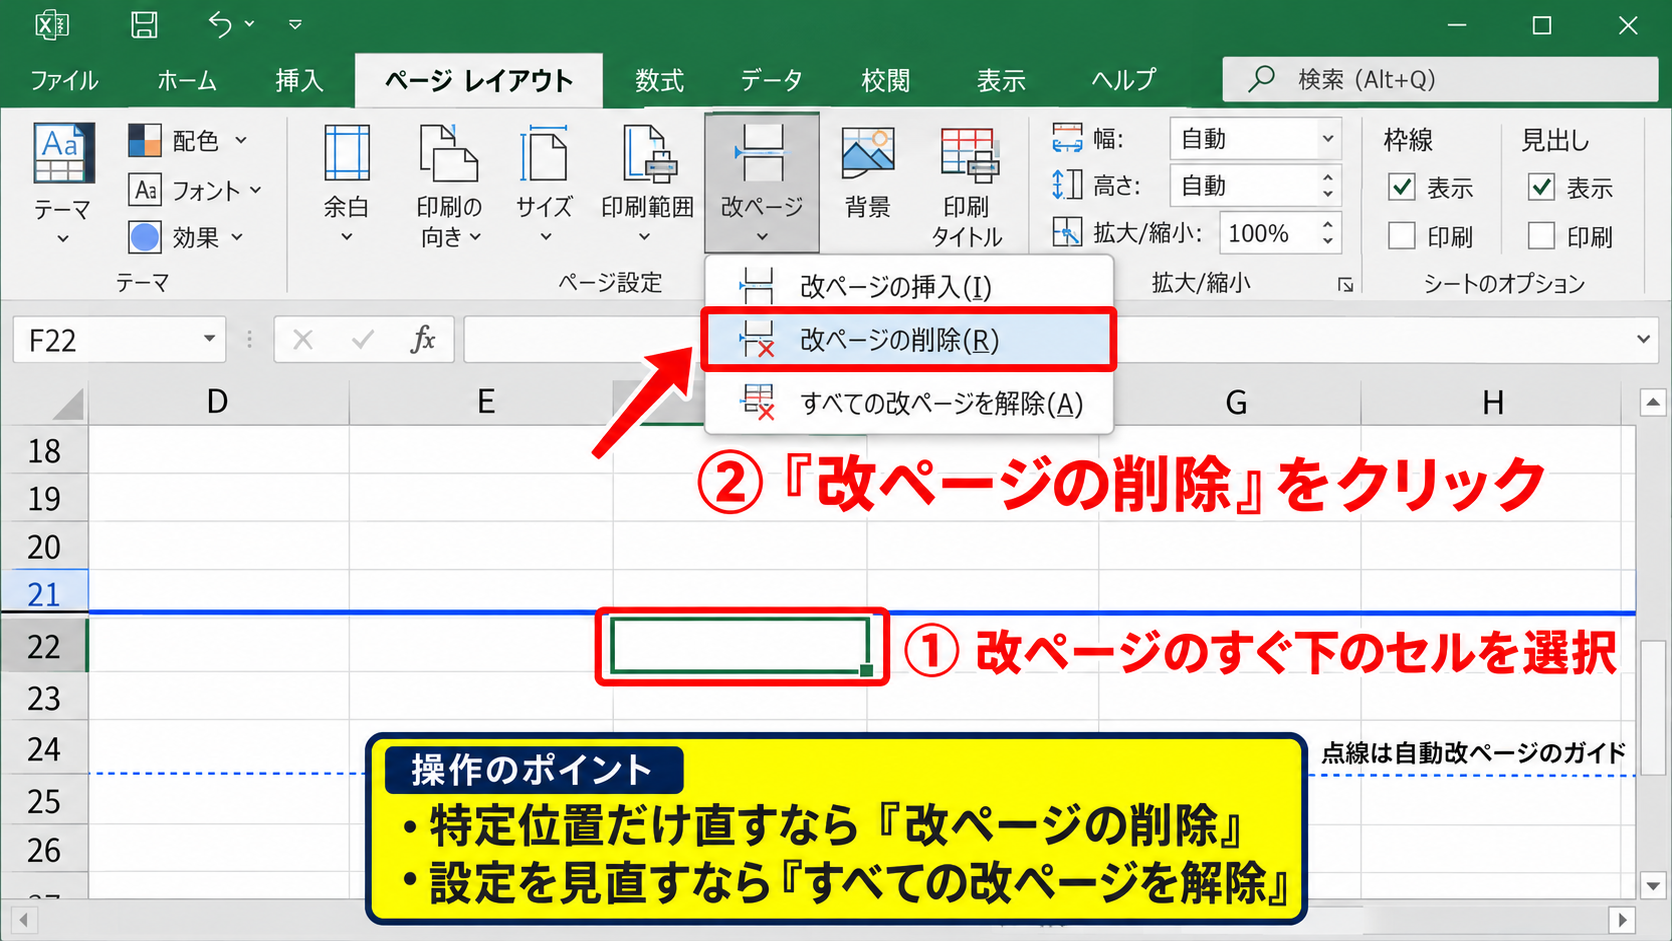Adjust the 拡大/縮小 100% scale stepper
1672x941 pixels.
(x=1327, y=233)
